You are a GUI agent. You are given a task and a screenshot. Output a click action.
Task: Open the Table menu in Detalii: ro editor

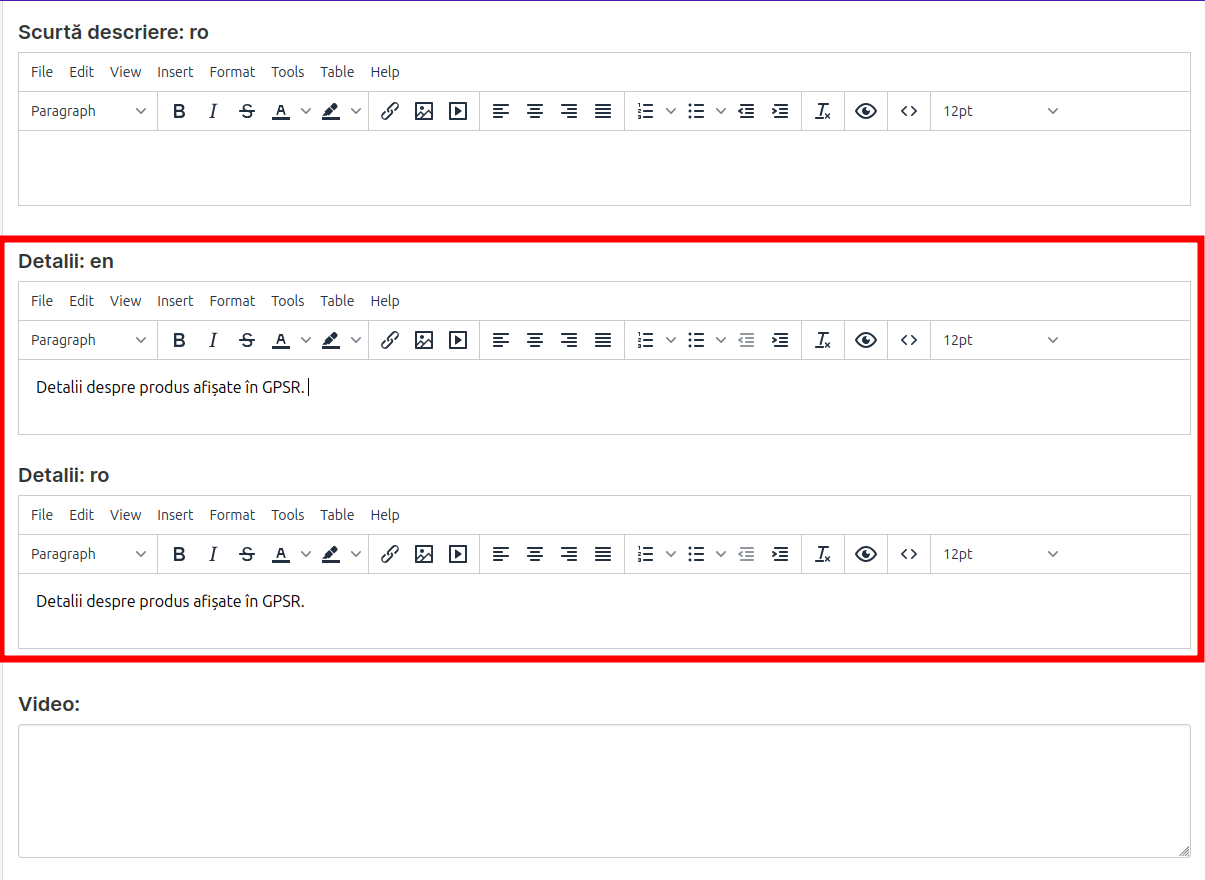point(337,515)
